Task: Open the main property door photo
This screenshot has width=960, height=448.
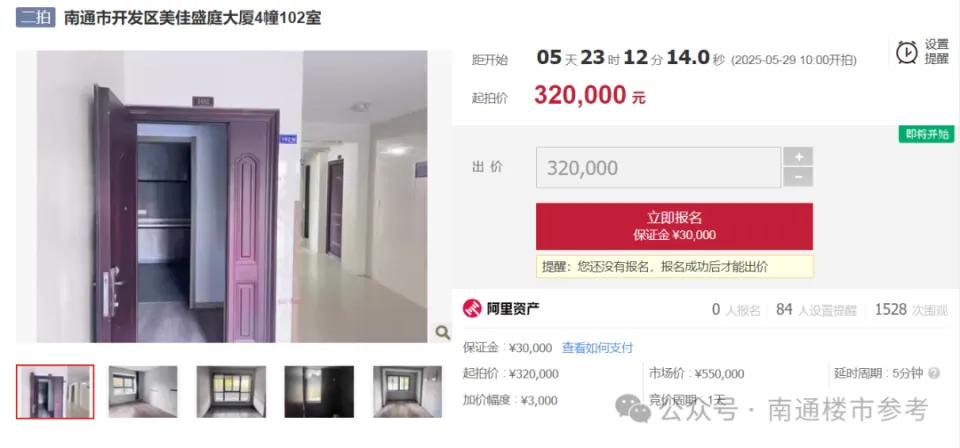Action: [232, 196]
